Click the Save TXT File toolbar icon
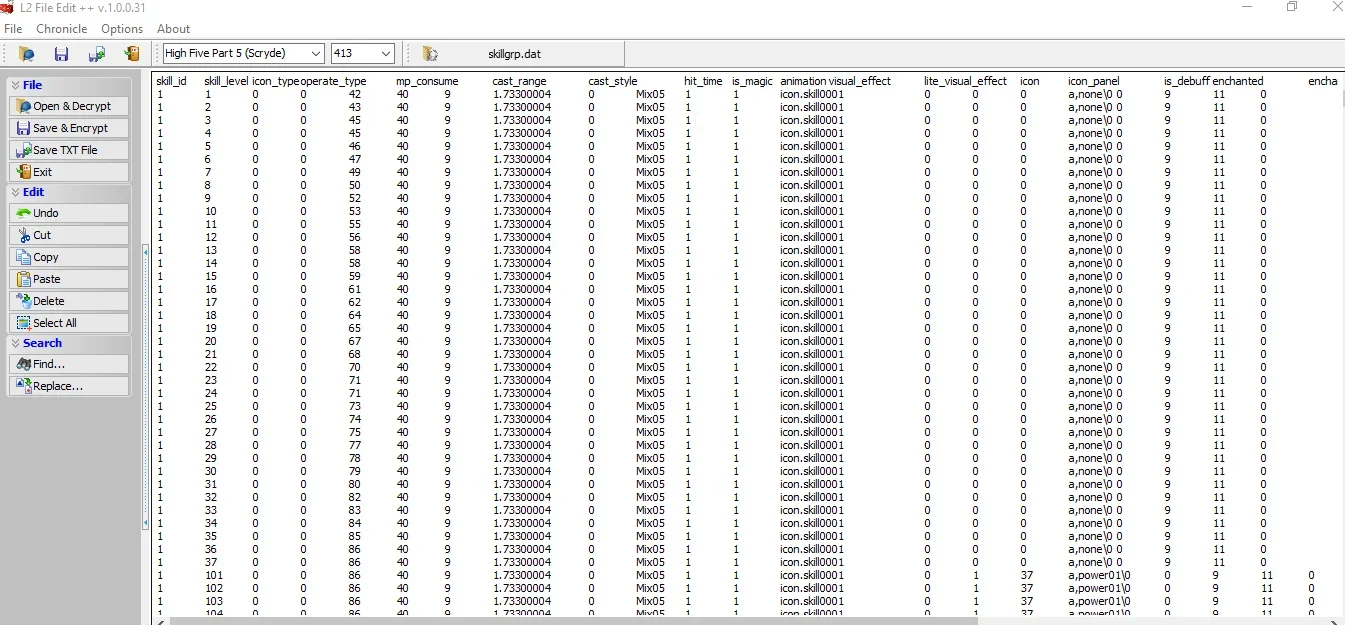The width and height of the screenshot is (1345, 625). 96,54
